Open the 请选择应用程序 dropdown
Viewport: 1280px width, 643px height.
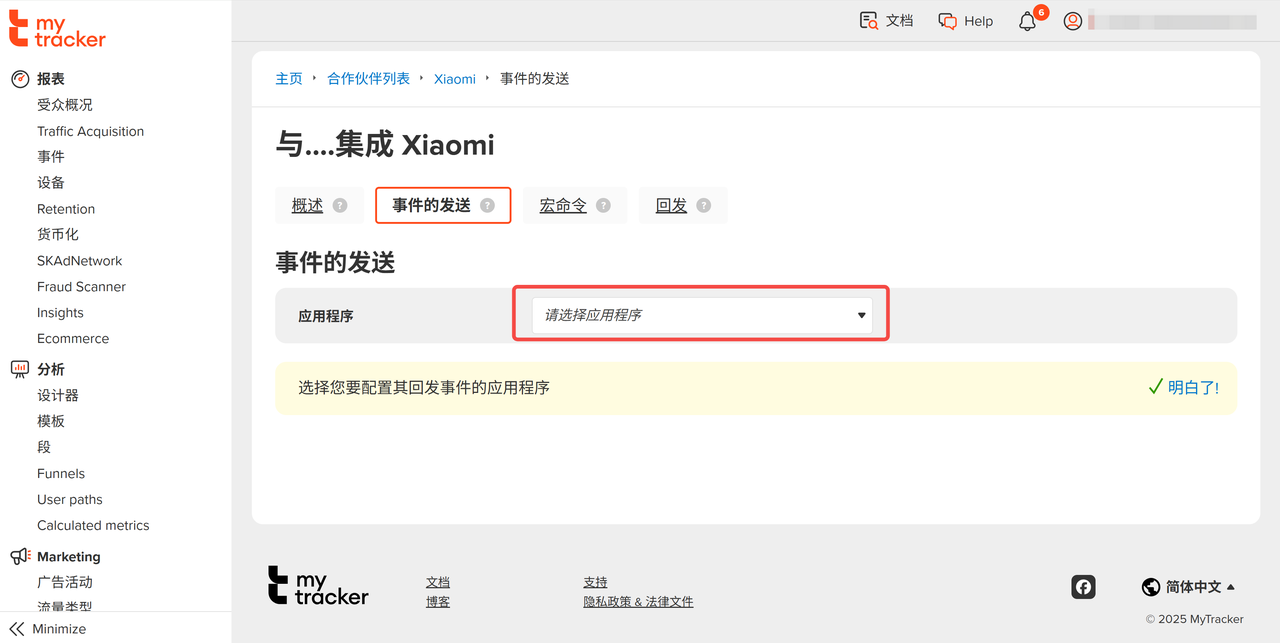tap(701, 315)
